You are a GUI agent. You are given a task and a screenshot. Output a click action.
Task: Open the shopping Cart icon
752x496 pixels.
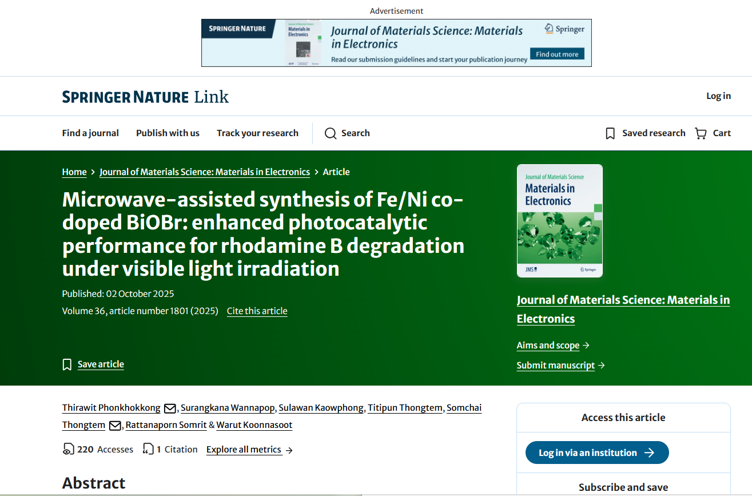(701, 133)
